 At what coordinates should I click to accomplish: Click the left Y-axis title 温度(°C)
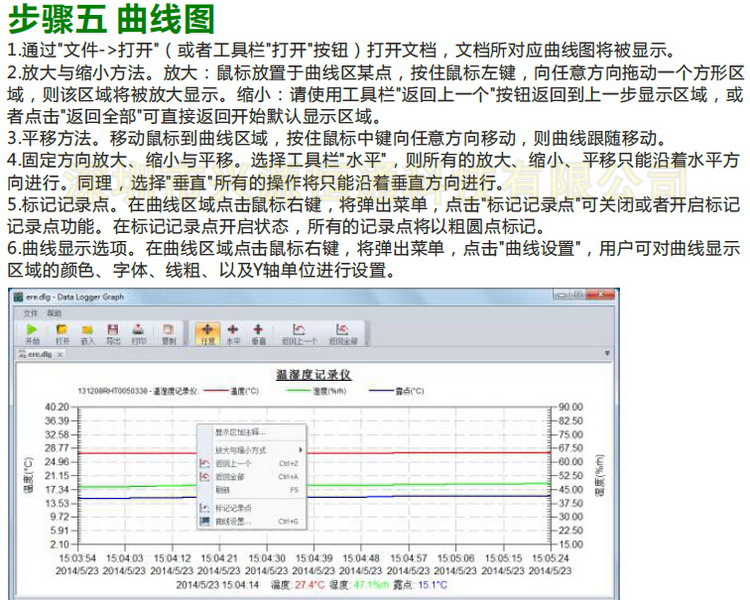[29, 475]
